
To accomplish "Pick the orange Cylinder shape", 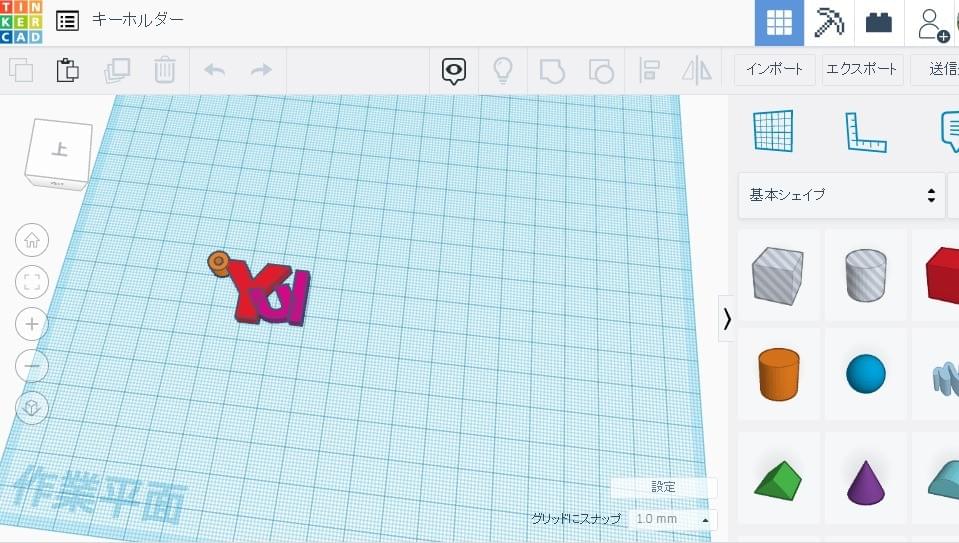I will [x=778, y=374].
